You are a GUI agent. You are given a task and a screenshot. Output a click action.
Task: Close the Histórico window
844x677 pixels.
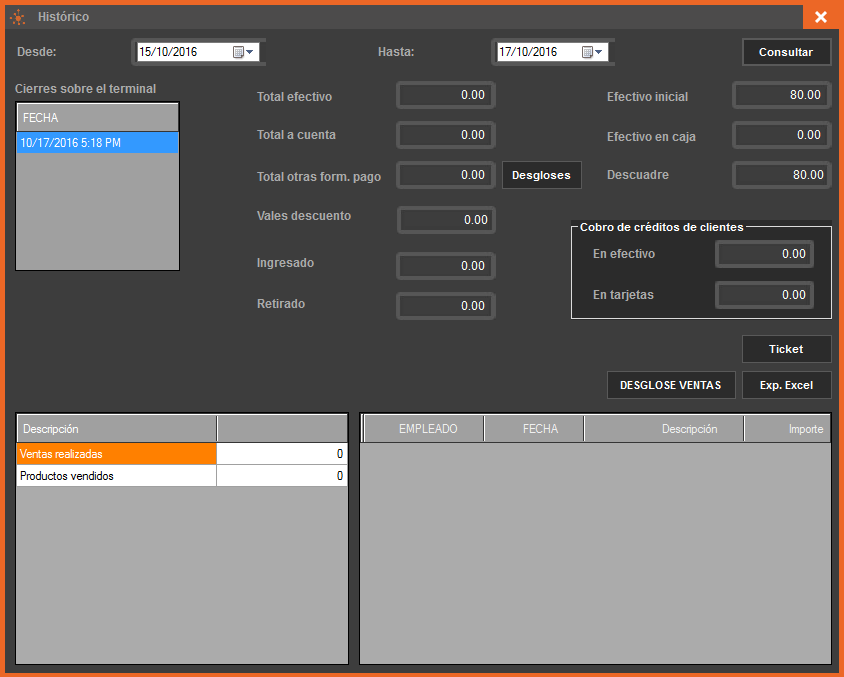[x=820, y=17]
